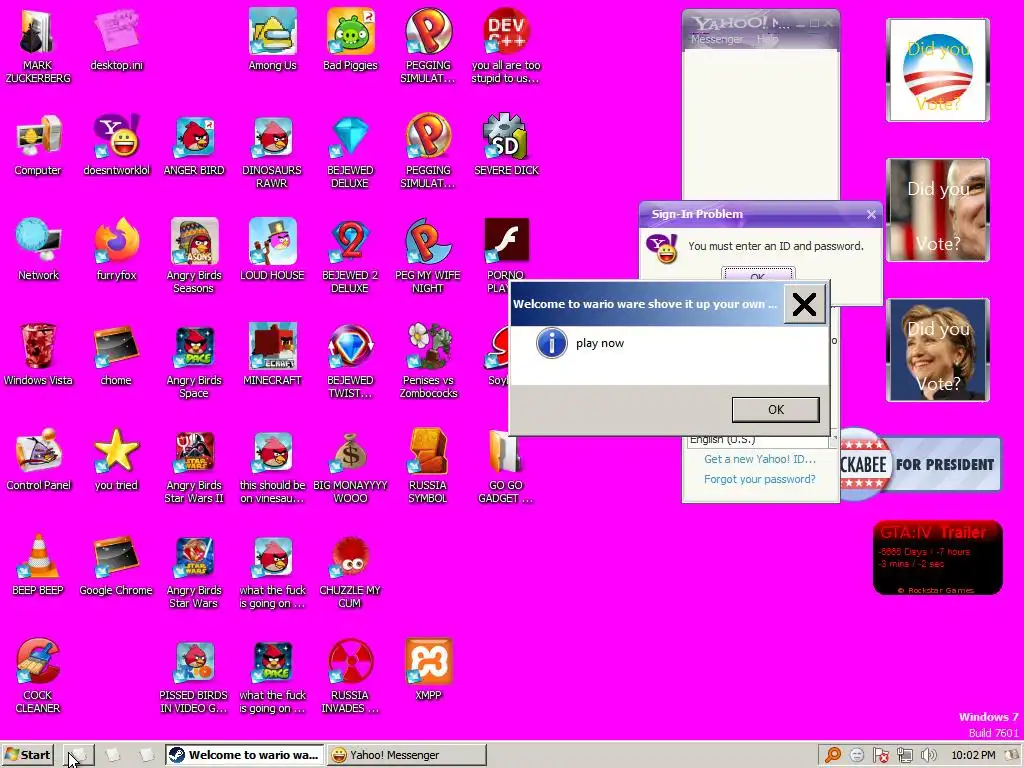Open the Messenger menu in Yahoo Messenger
This screenshot has height=768, width=1024.
pos(716,39)
